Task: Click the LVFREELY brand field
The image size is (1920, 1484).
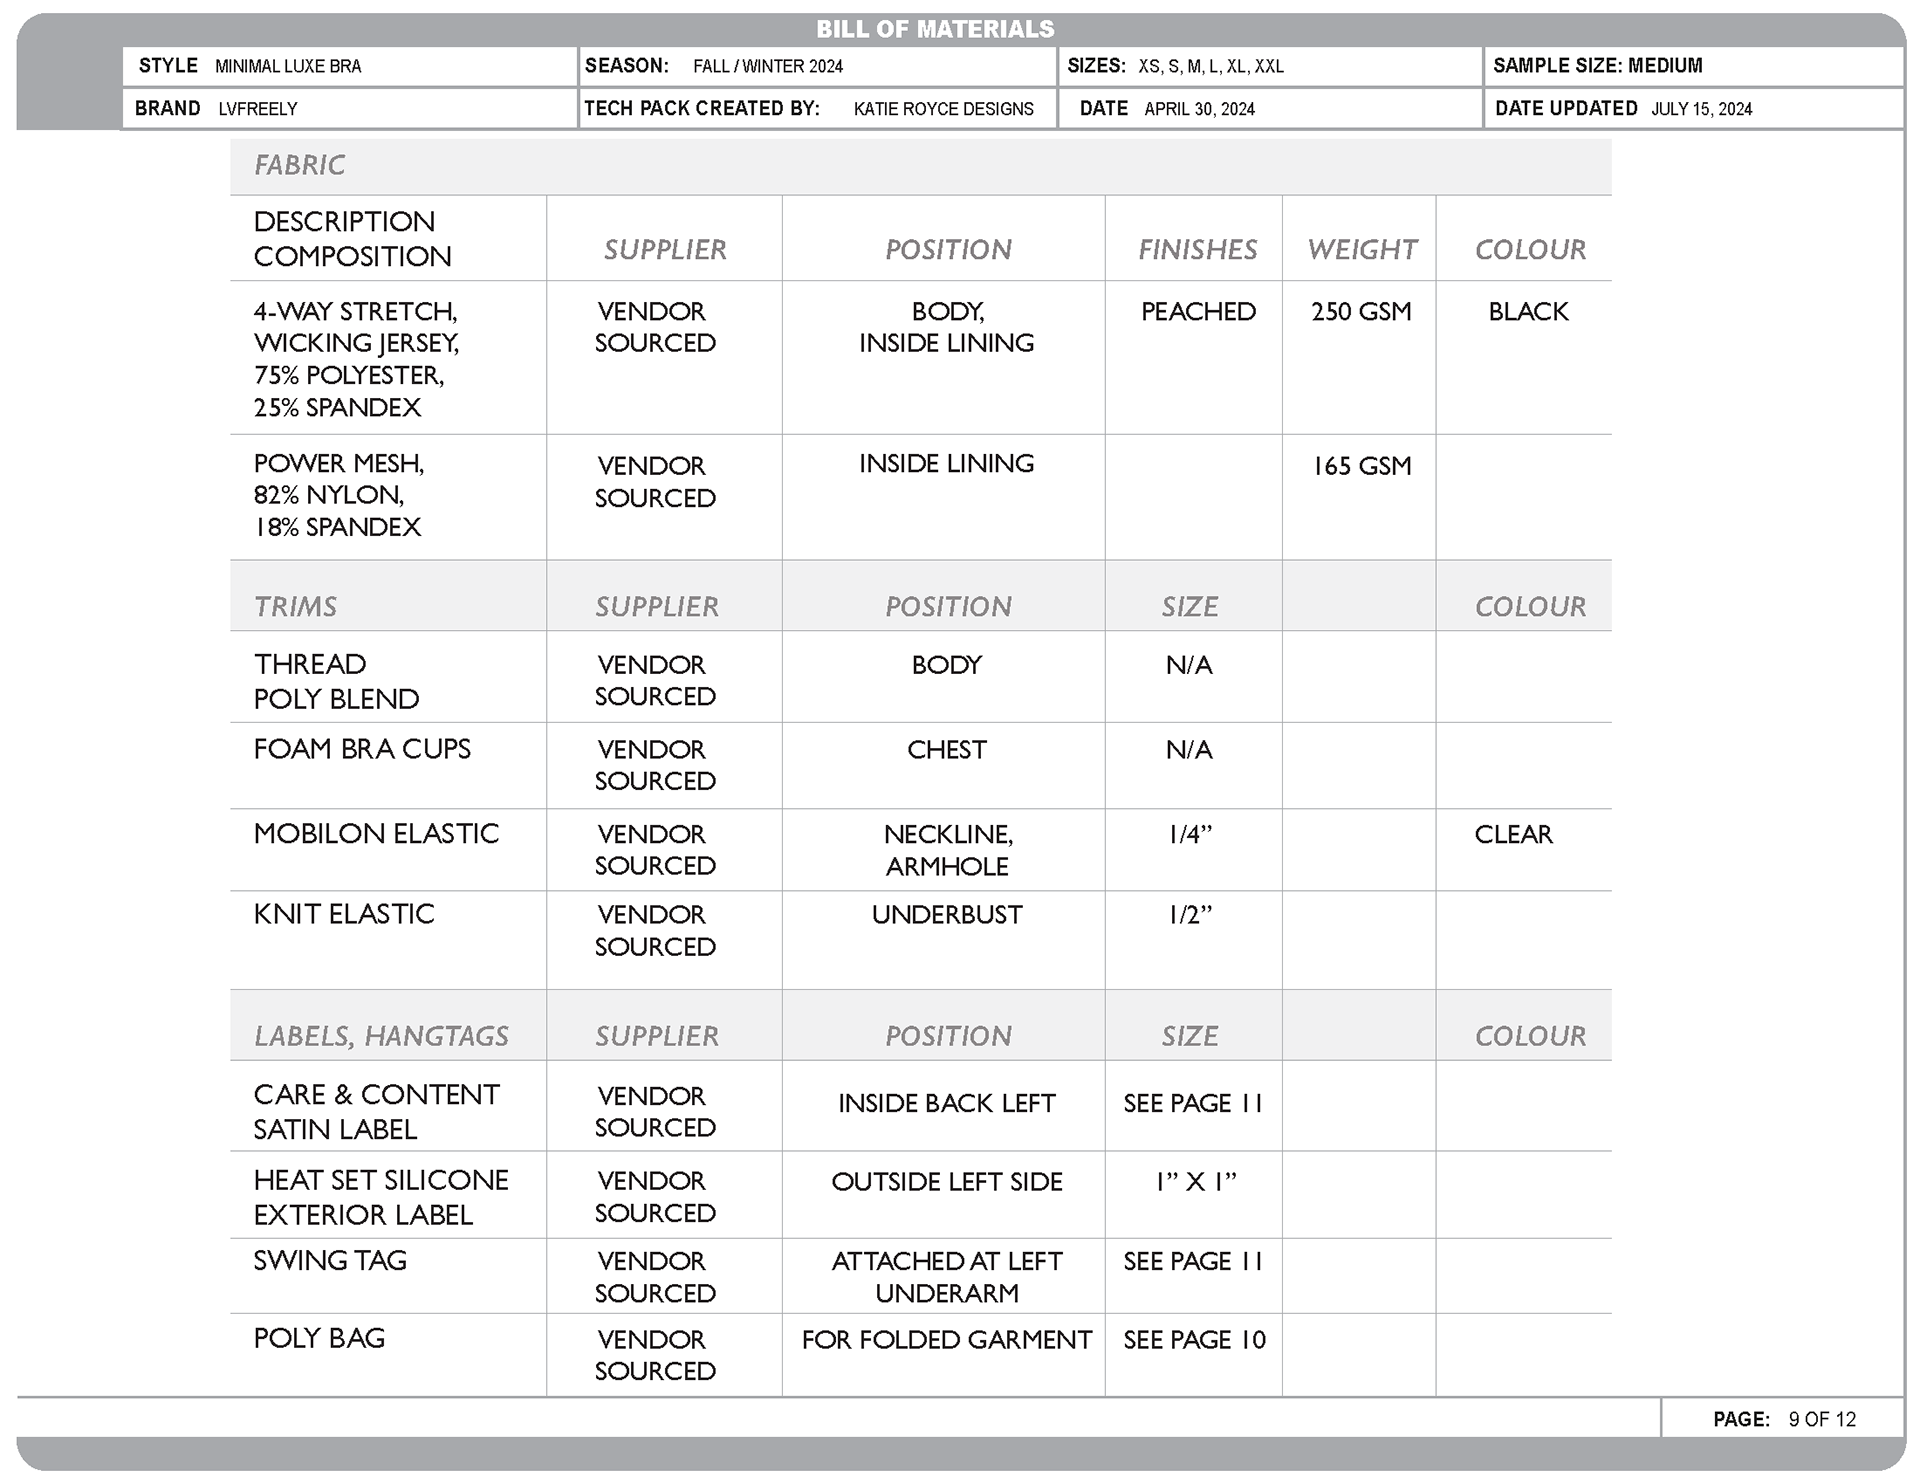Action: pyautogui.click(x=258, y=109)
